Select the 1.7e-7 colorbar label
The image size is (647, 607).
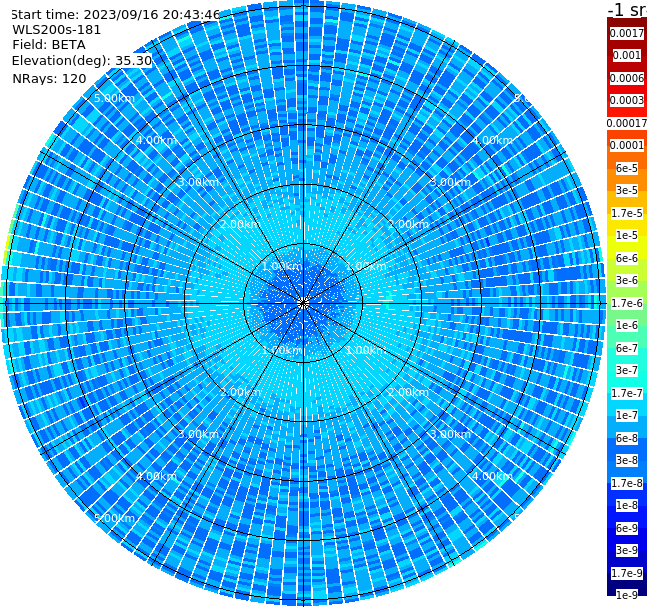tap(627, 393)
